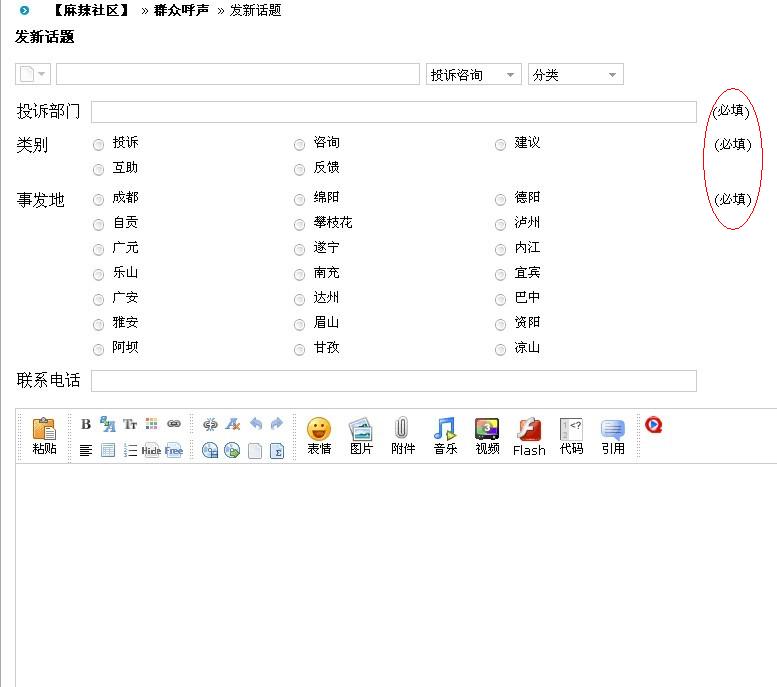This screenshot has height=687, width=777.
Task: Open the text color grid picker
Action: click(x=152, y=424)
